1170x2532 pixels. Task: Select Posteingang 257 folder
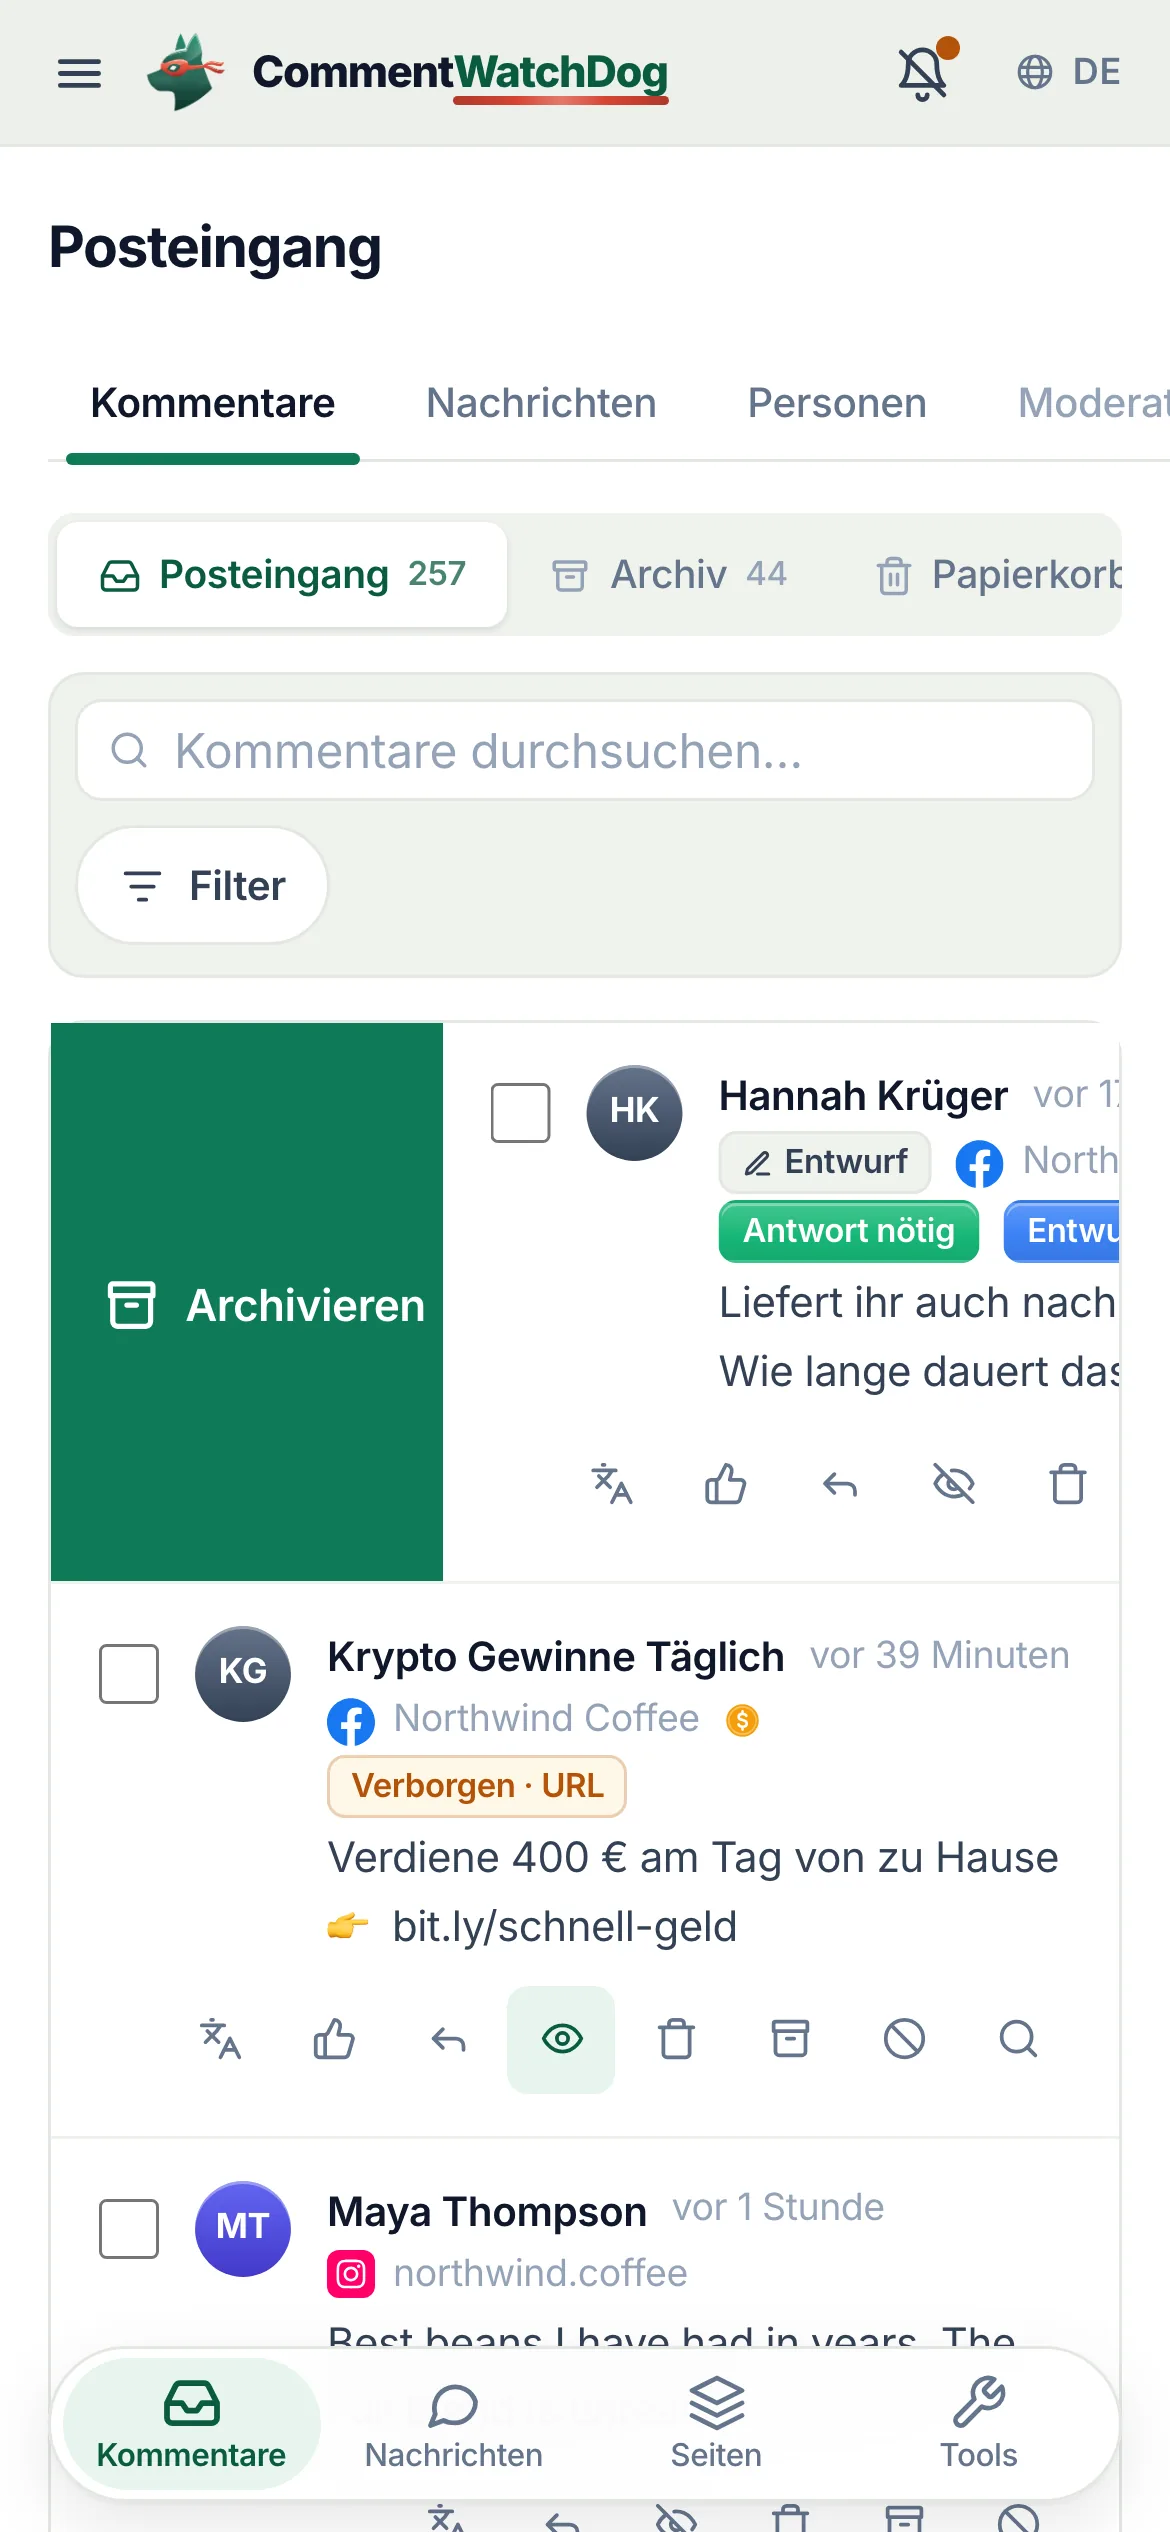(x=282, y=575)
